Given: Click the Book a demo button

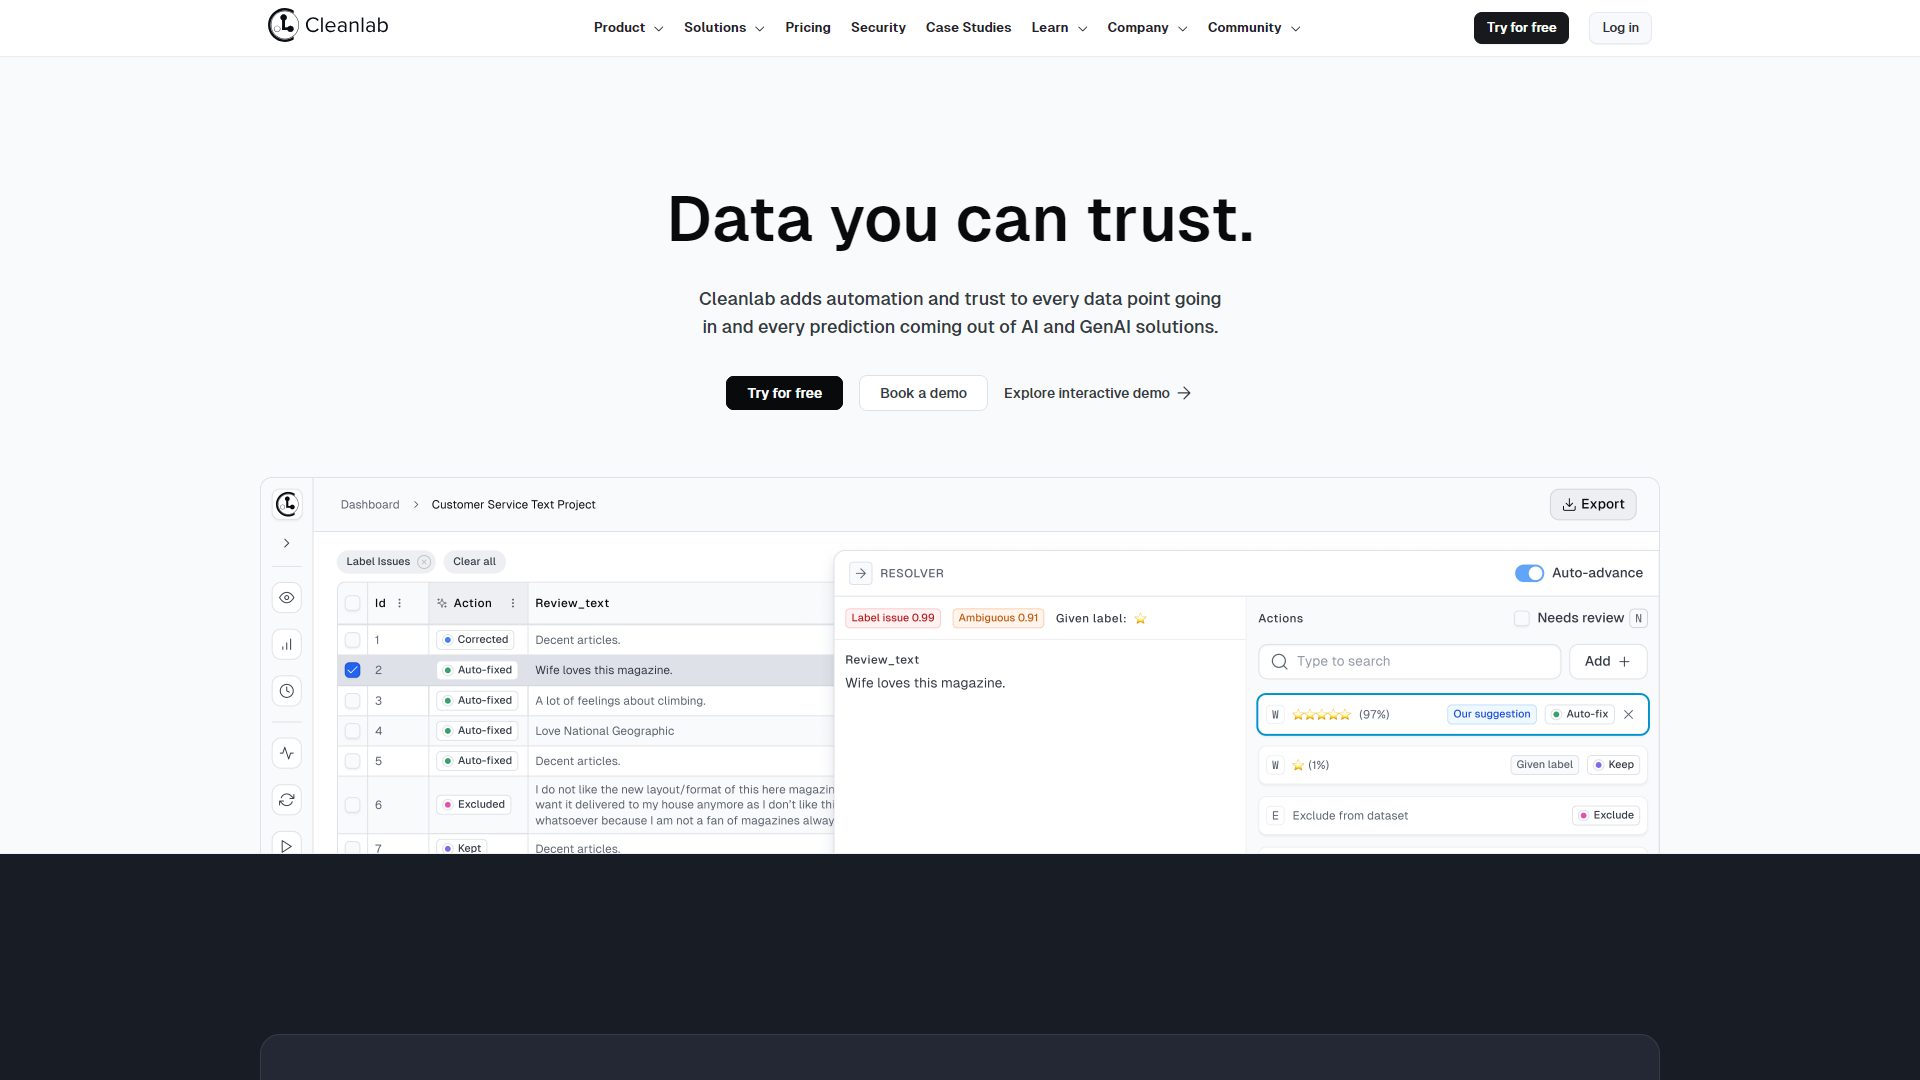Looking at the screenshot, I should pyautogui.click(x=923, y=392).
